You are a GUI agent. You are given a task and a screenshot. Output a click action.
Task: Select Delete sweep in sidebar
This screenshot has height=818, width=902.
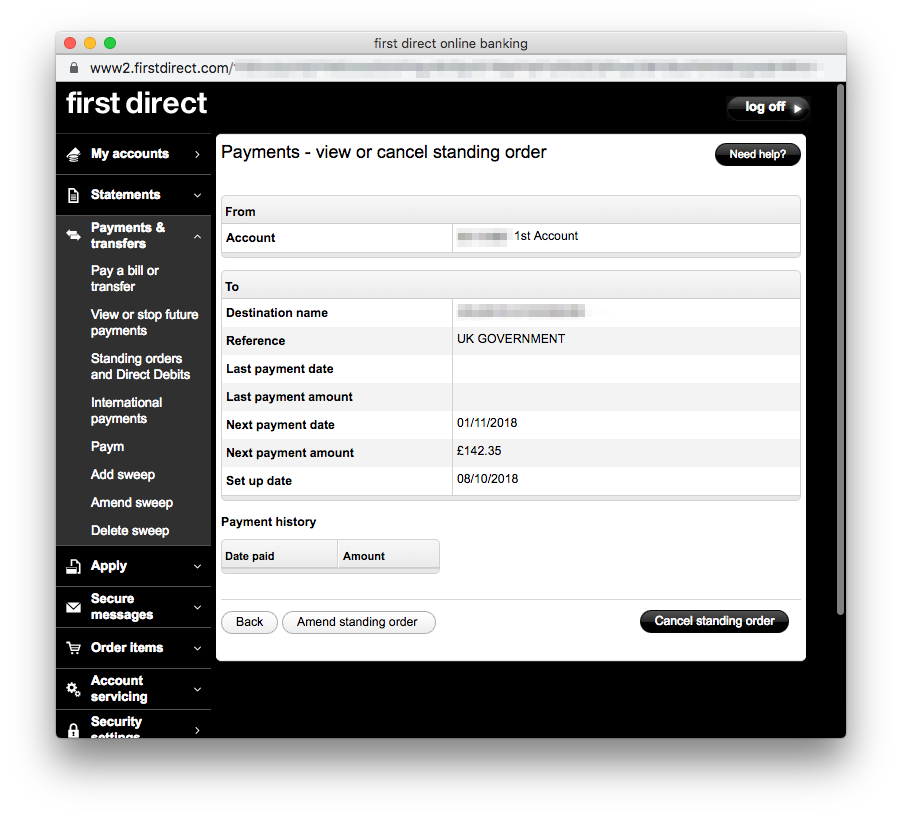(x=130, y=530)
